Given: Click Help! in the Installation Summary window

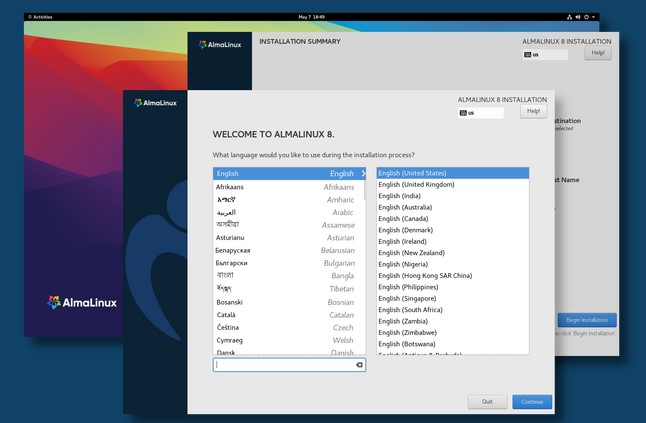Looking at the screenshot, I should pos(598,53).
